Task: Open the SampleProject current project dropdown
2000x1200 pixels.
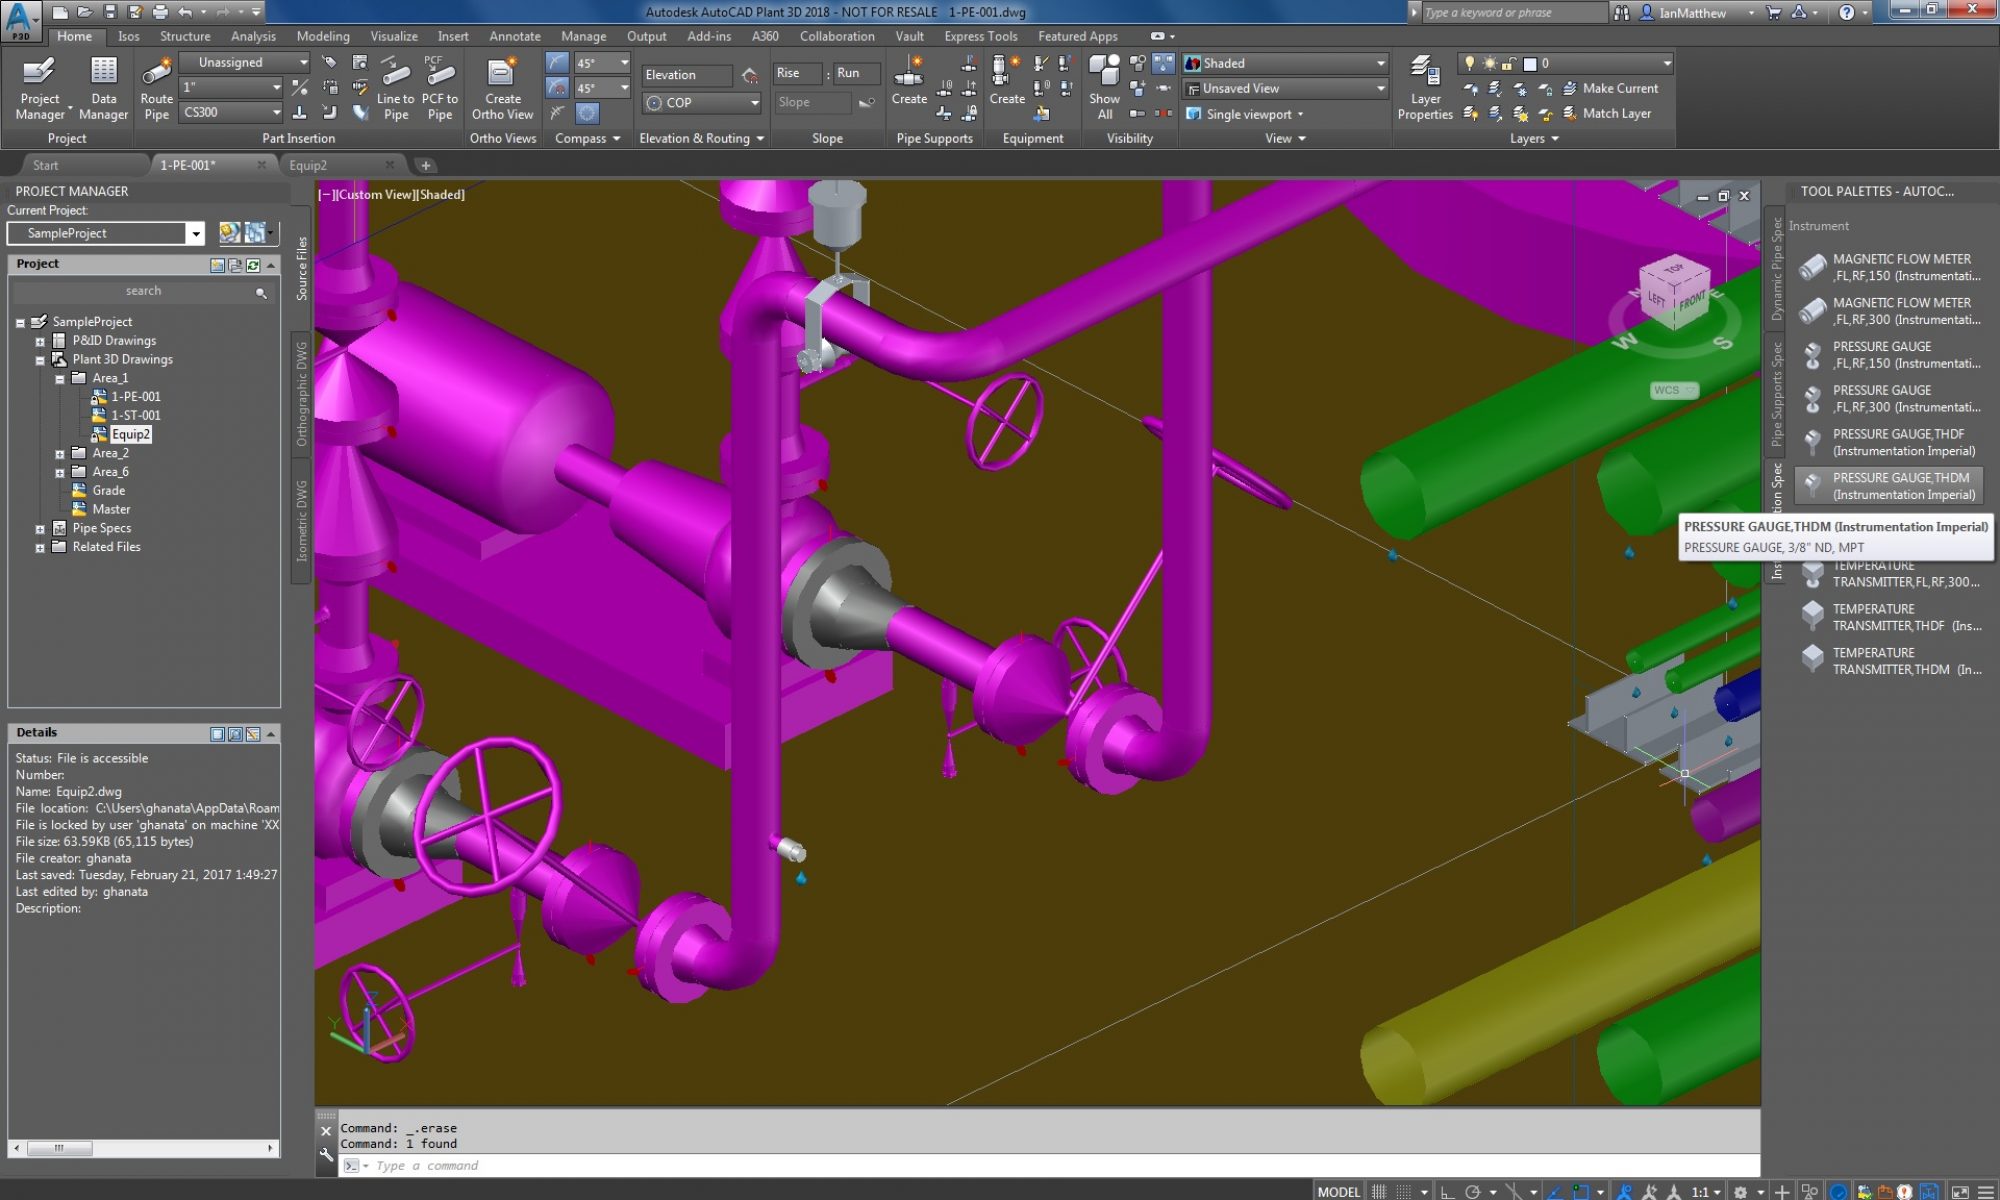Action: (x=106, y=233)
